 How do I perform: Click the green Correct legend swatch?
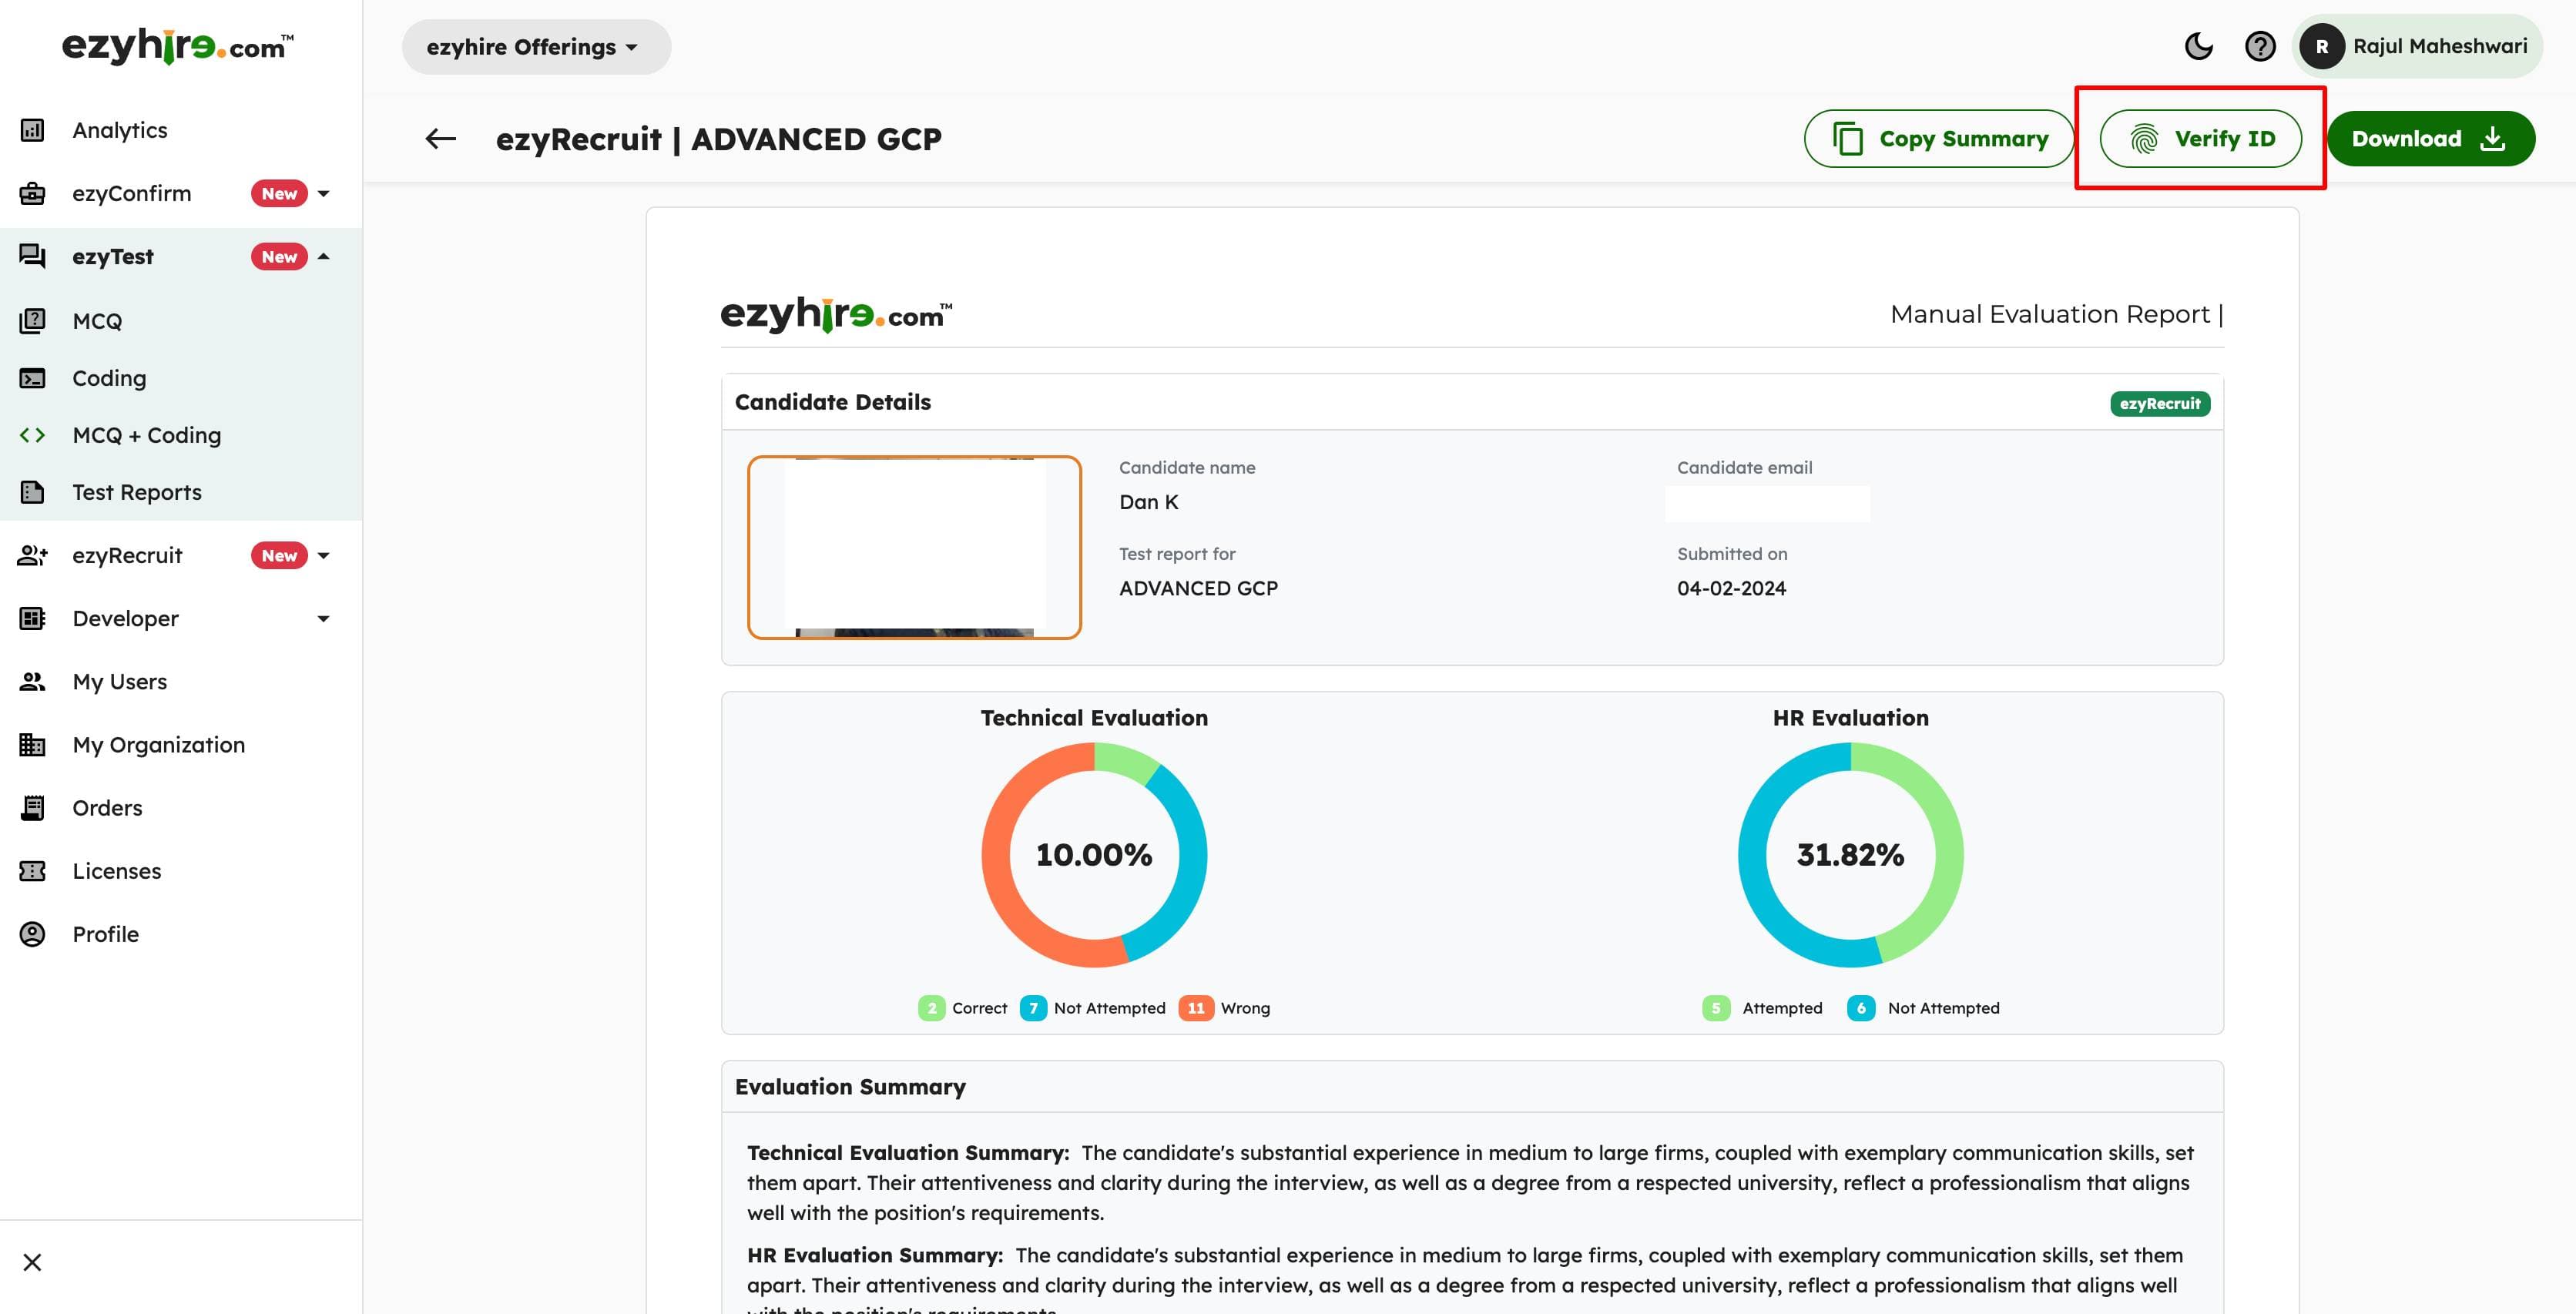point(931,1008)
